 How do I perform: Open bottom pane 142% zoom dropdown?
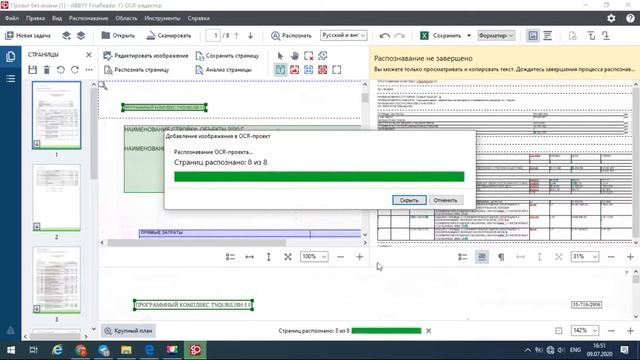(584, 331)
